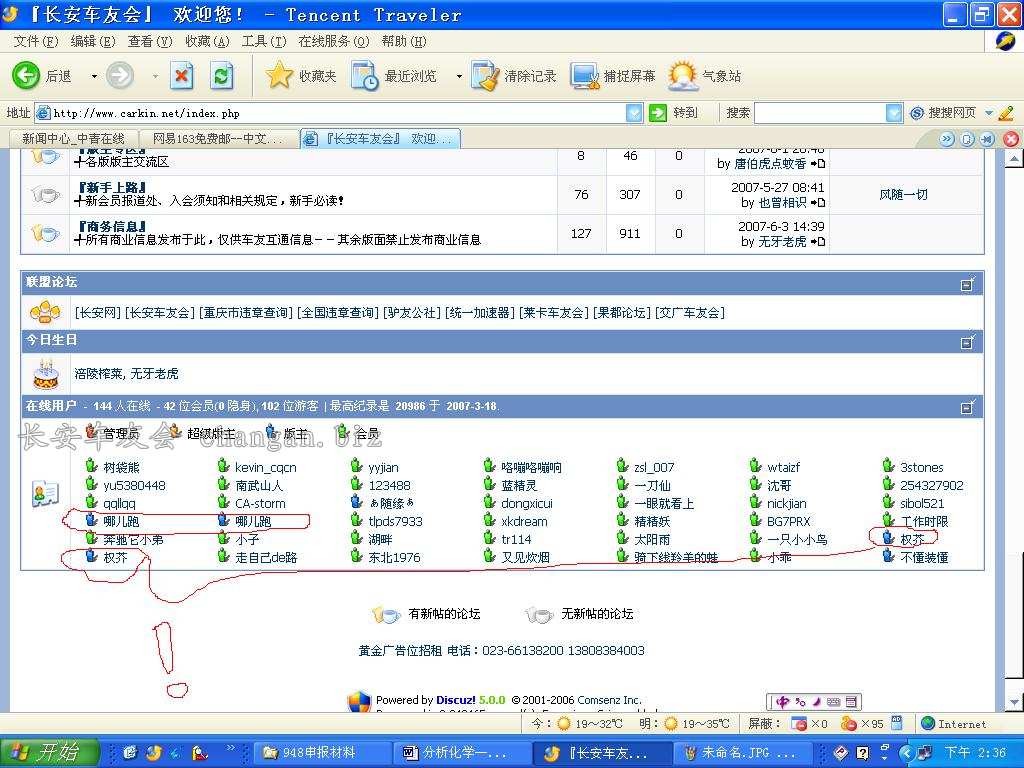Screen dimensions: 1024x768
Task: Open the 『新手上路』 forum link
Action: click(x=112, y=187)
